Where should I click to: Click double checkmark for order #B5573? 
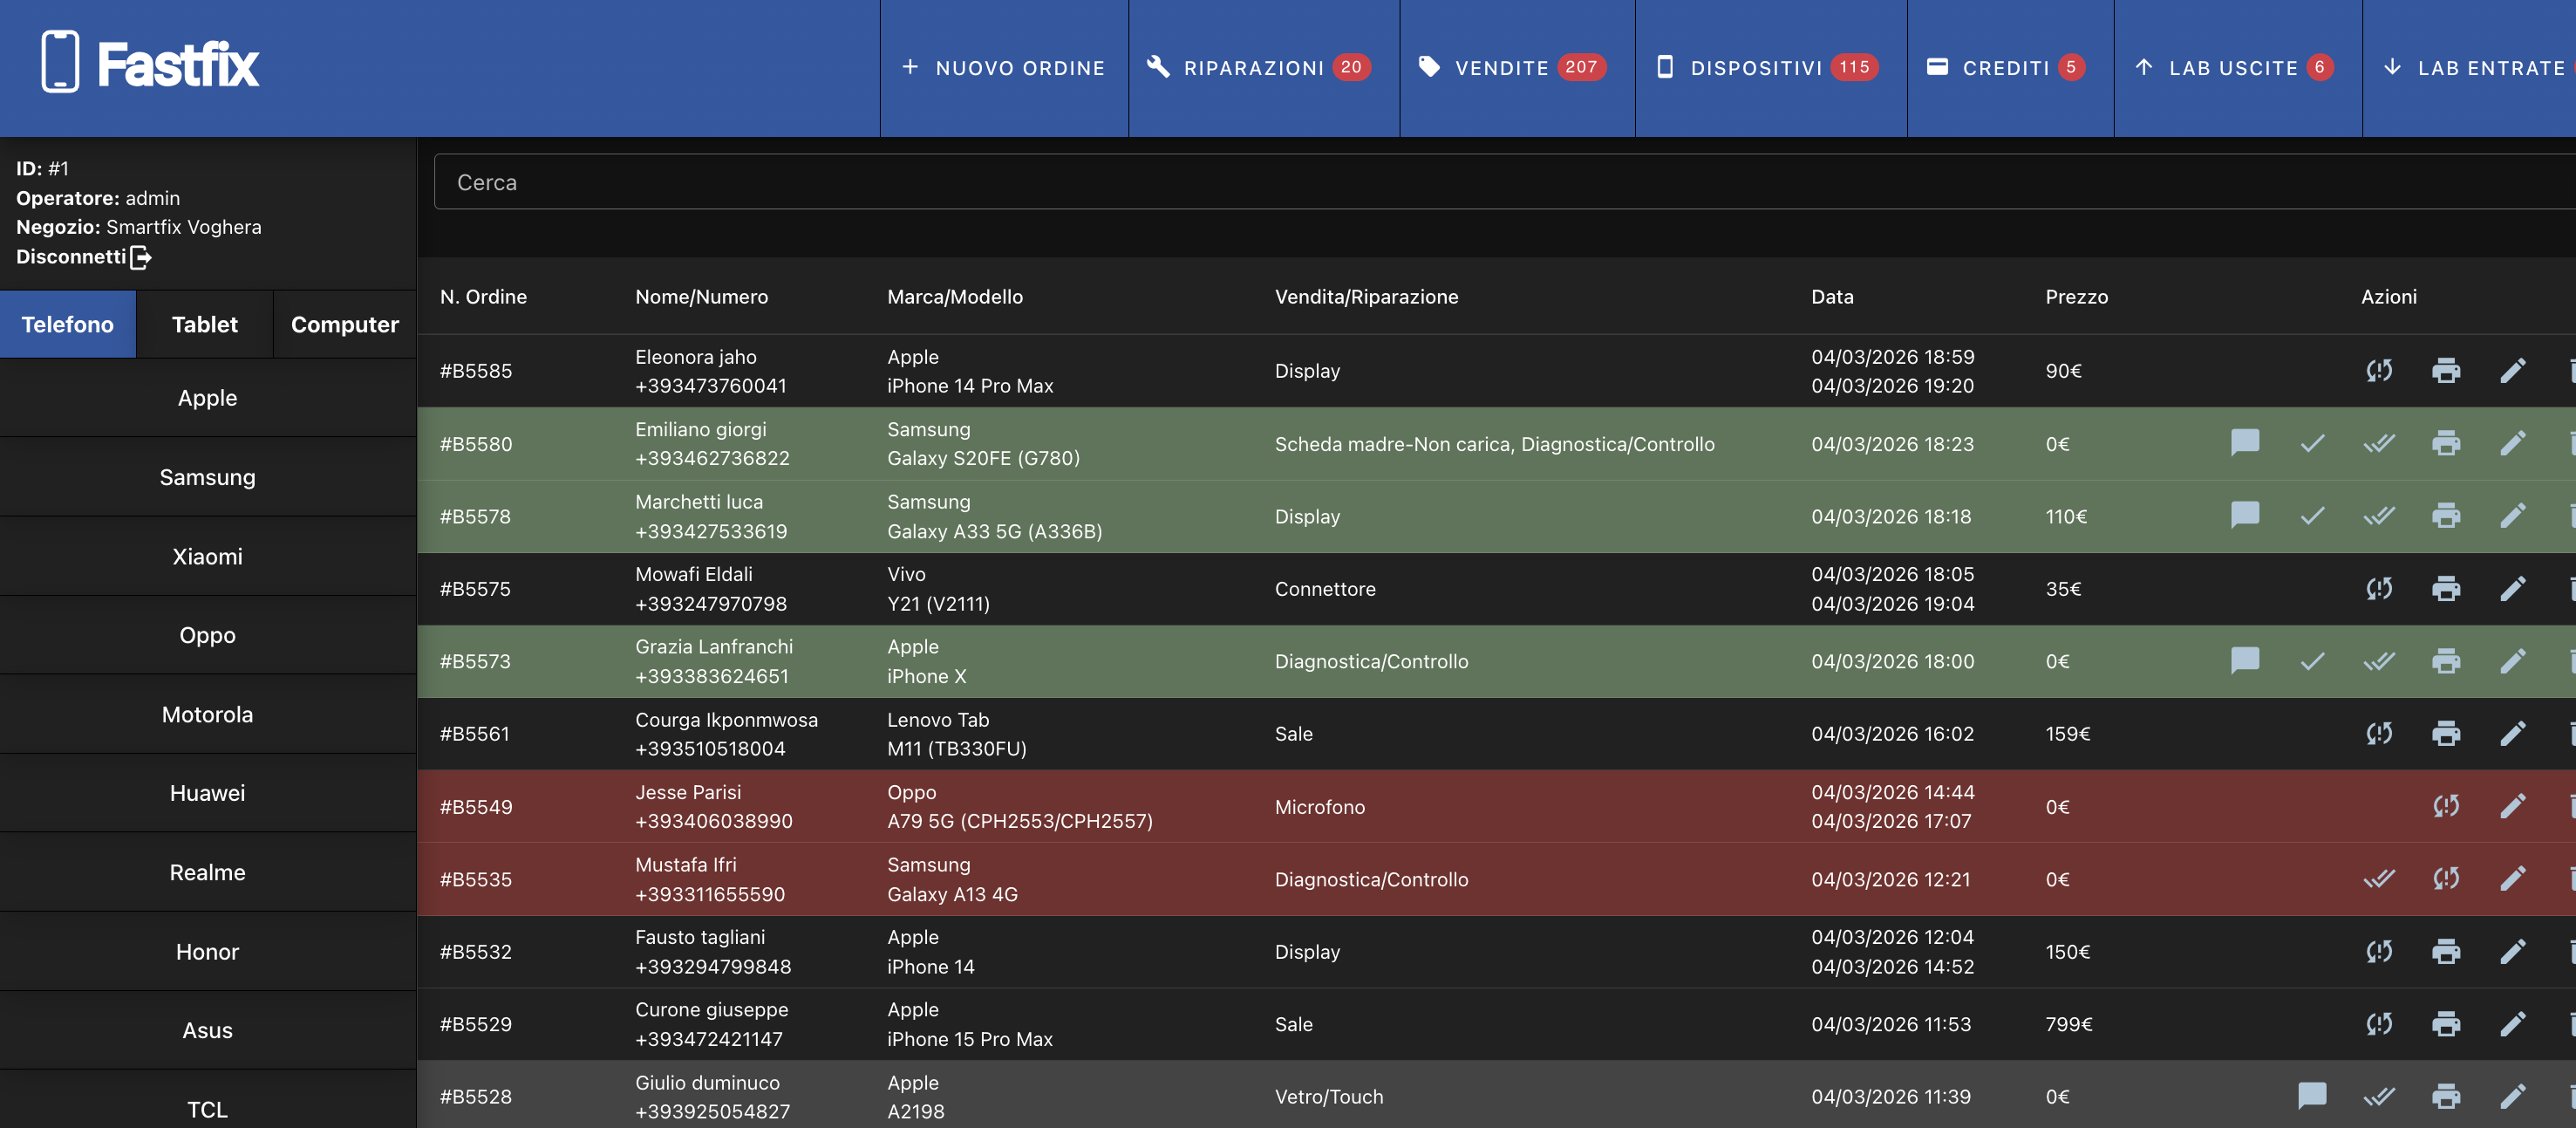[2378, 661]
